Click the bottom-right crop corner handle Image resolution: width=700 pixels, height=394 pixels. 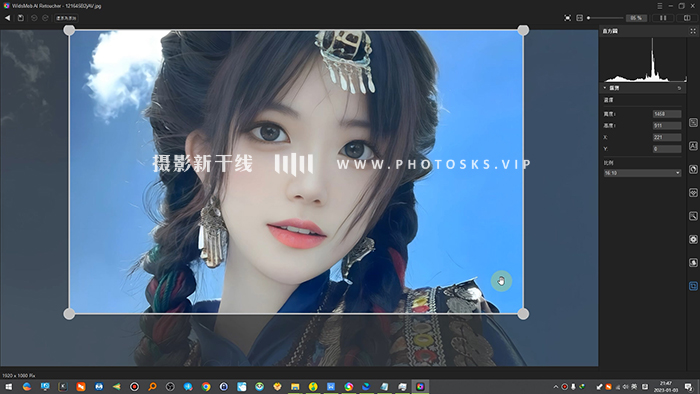[x=523, y=314]
